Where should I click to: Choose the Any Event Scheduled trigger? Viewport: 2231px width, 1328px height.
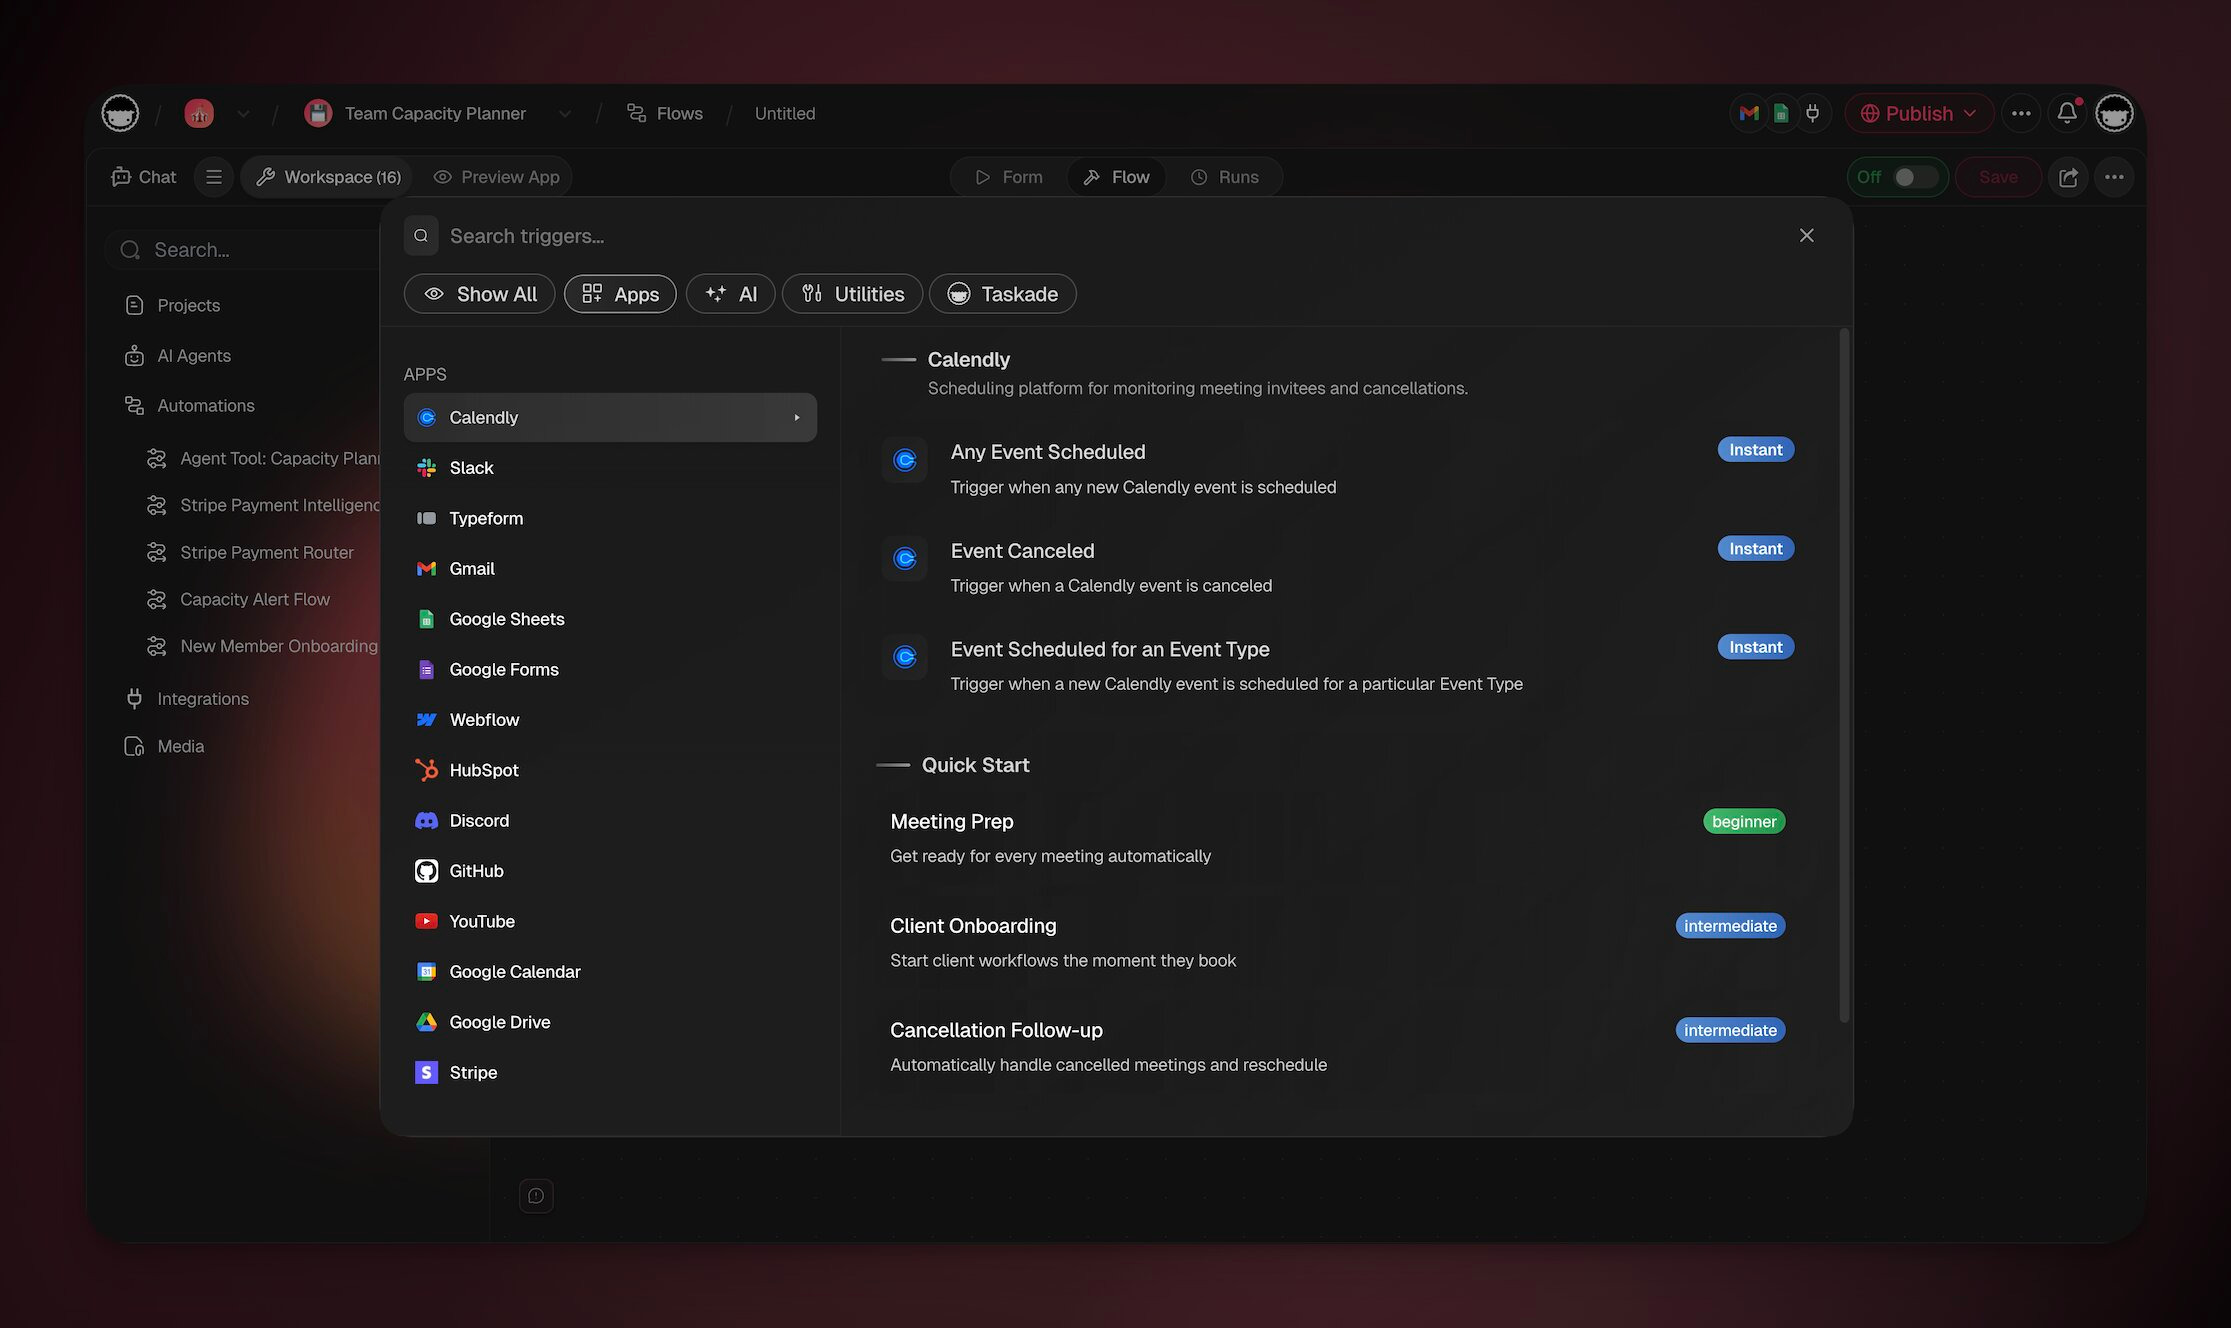coord(1048,452)
